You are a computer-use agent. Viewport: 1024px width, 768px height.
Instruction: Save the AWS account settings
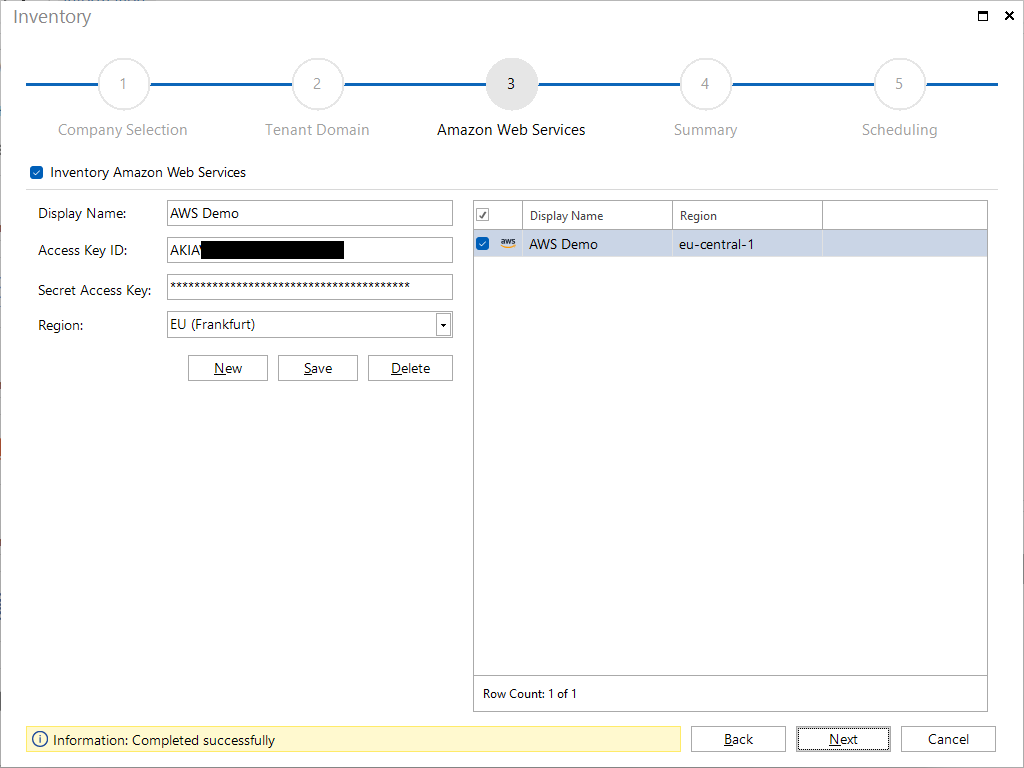pyautogui.click(x=318, y=368)
